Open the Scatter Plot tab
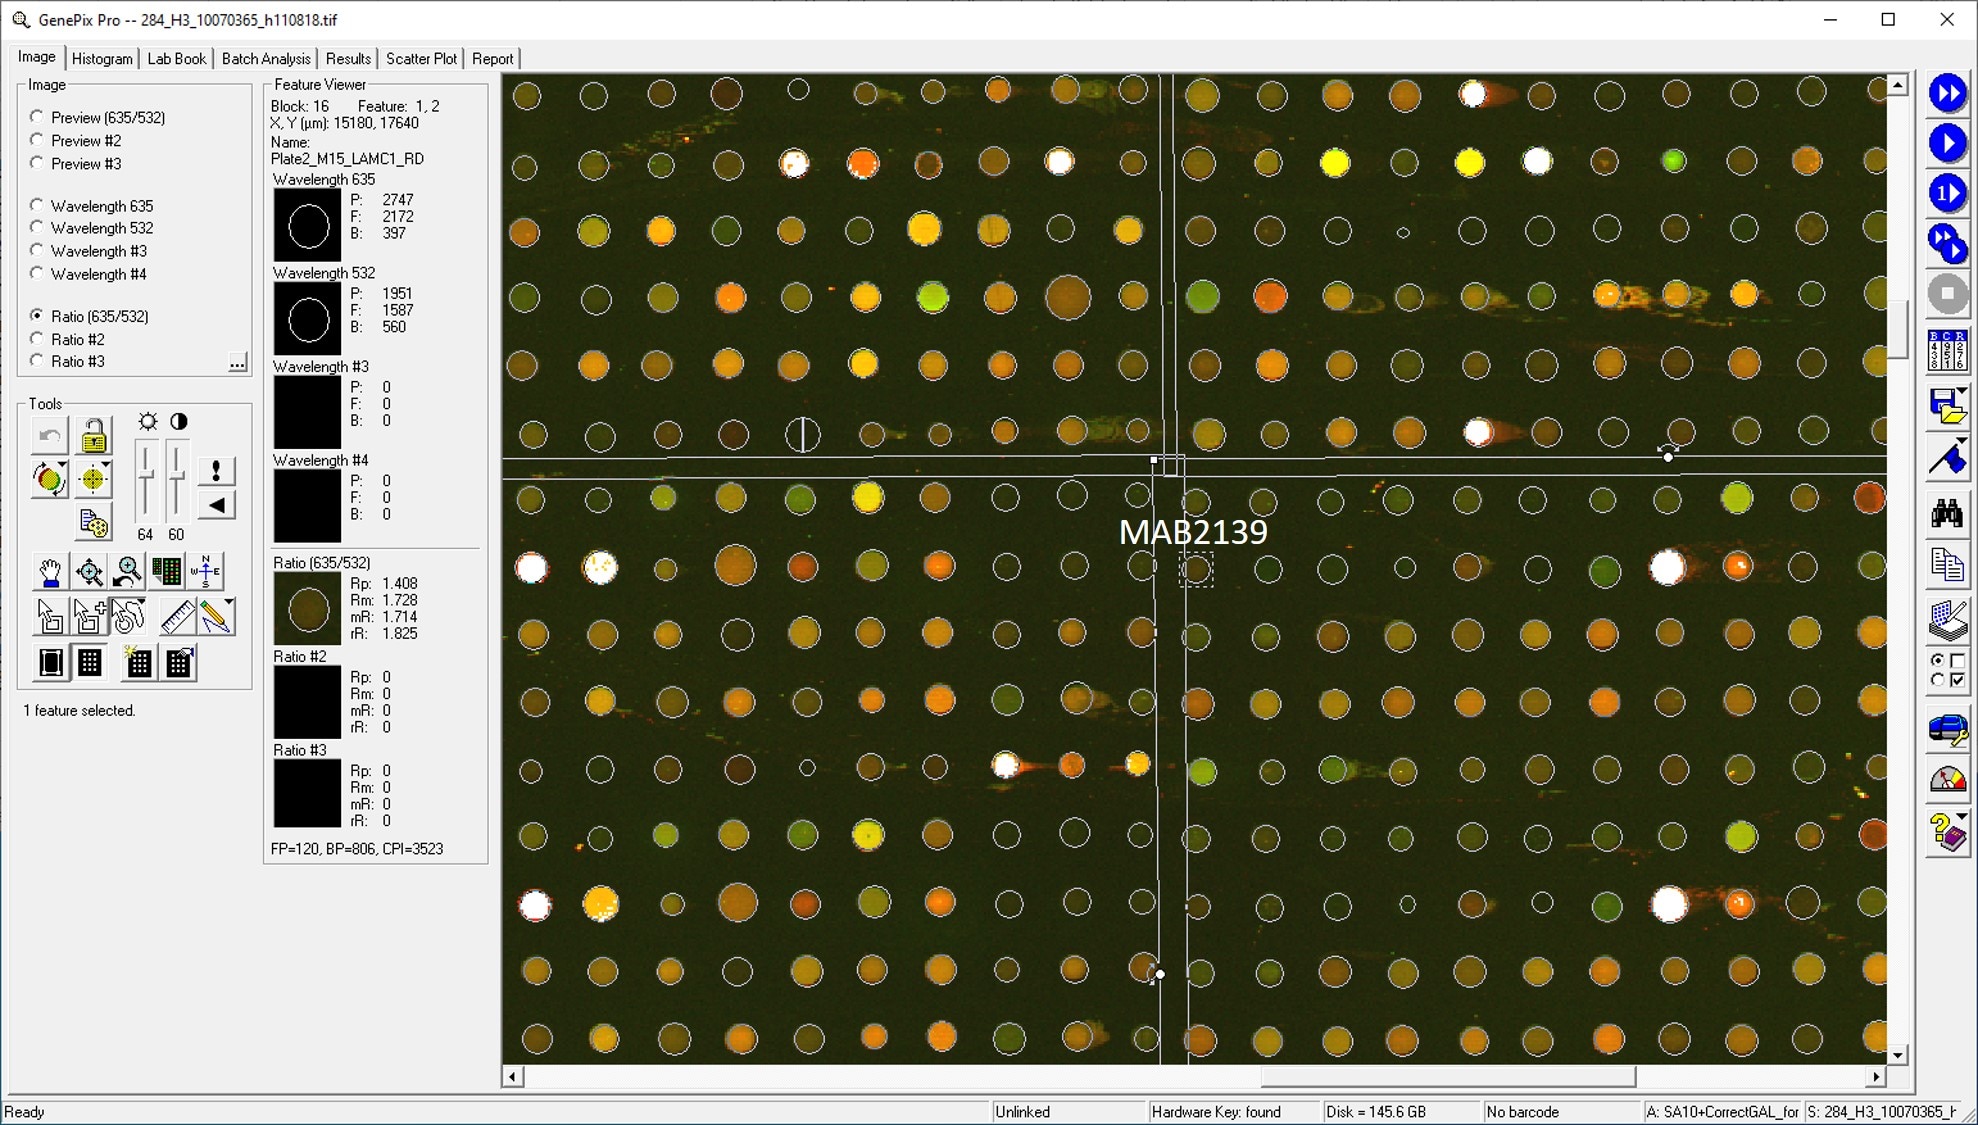 (421, 59)
